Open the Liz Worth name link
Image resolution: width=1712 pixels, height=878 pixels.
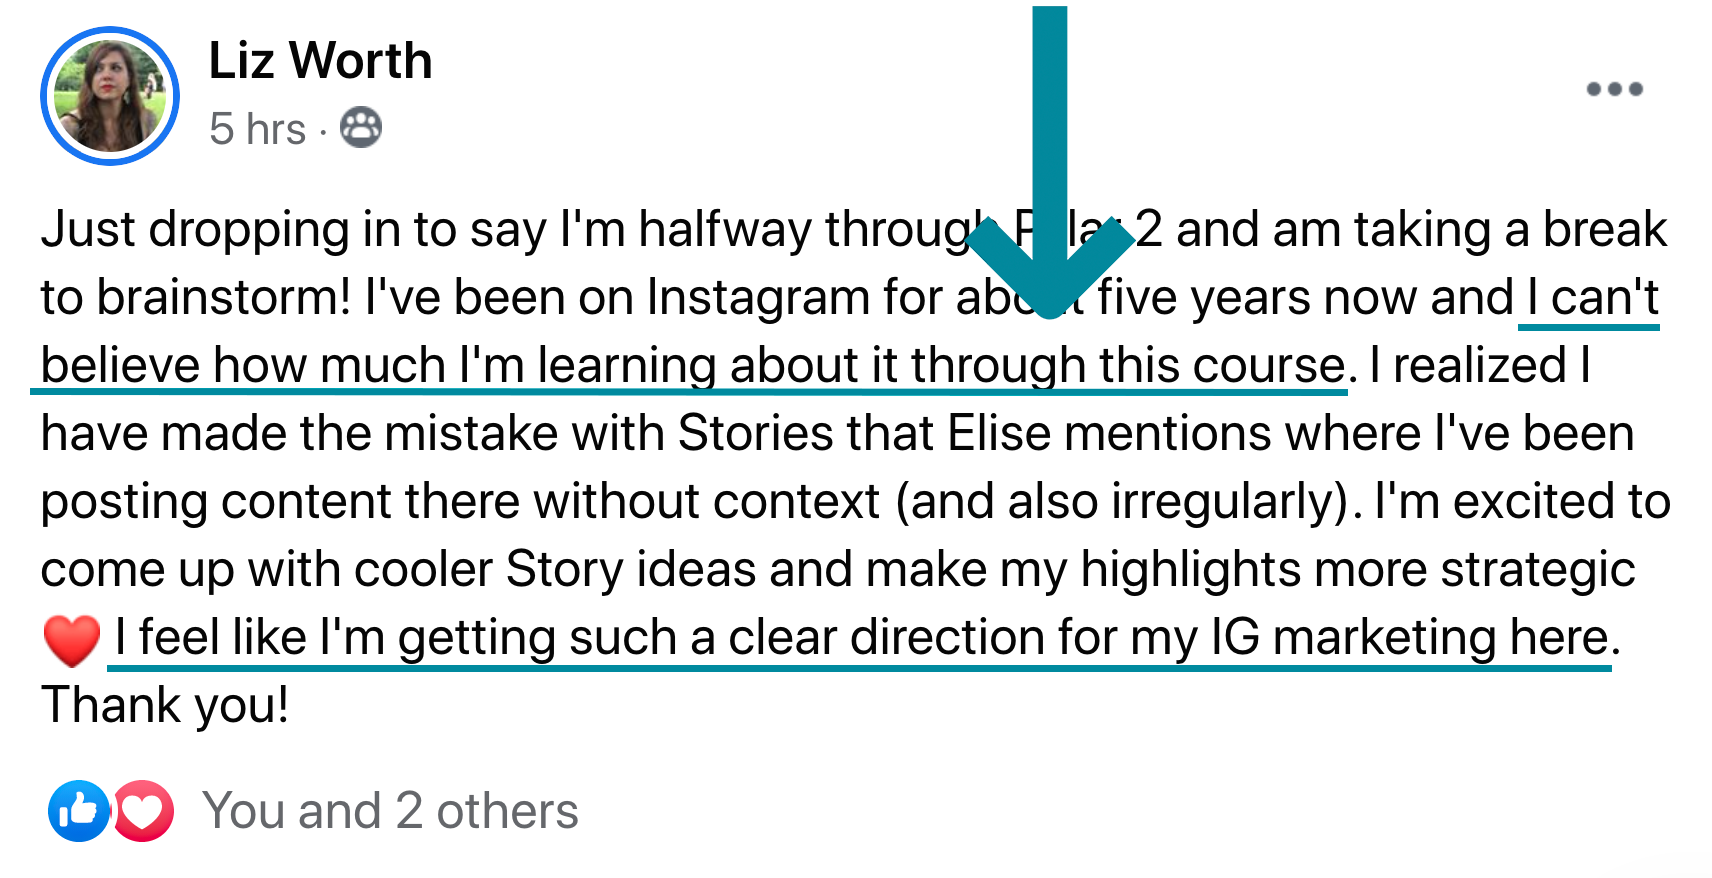320,61
